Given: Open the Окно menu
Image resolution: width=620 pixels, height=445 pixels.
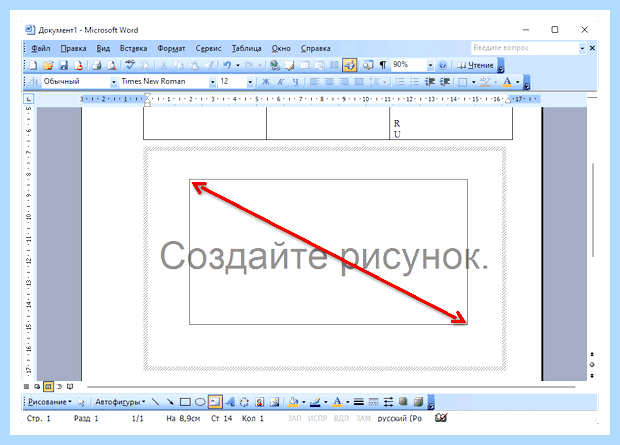Looking at the screenshot, I should click(x=281, y=48).
